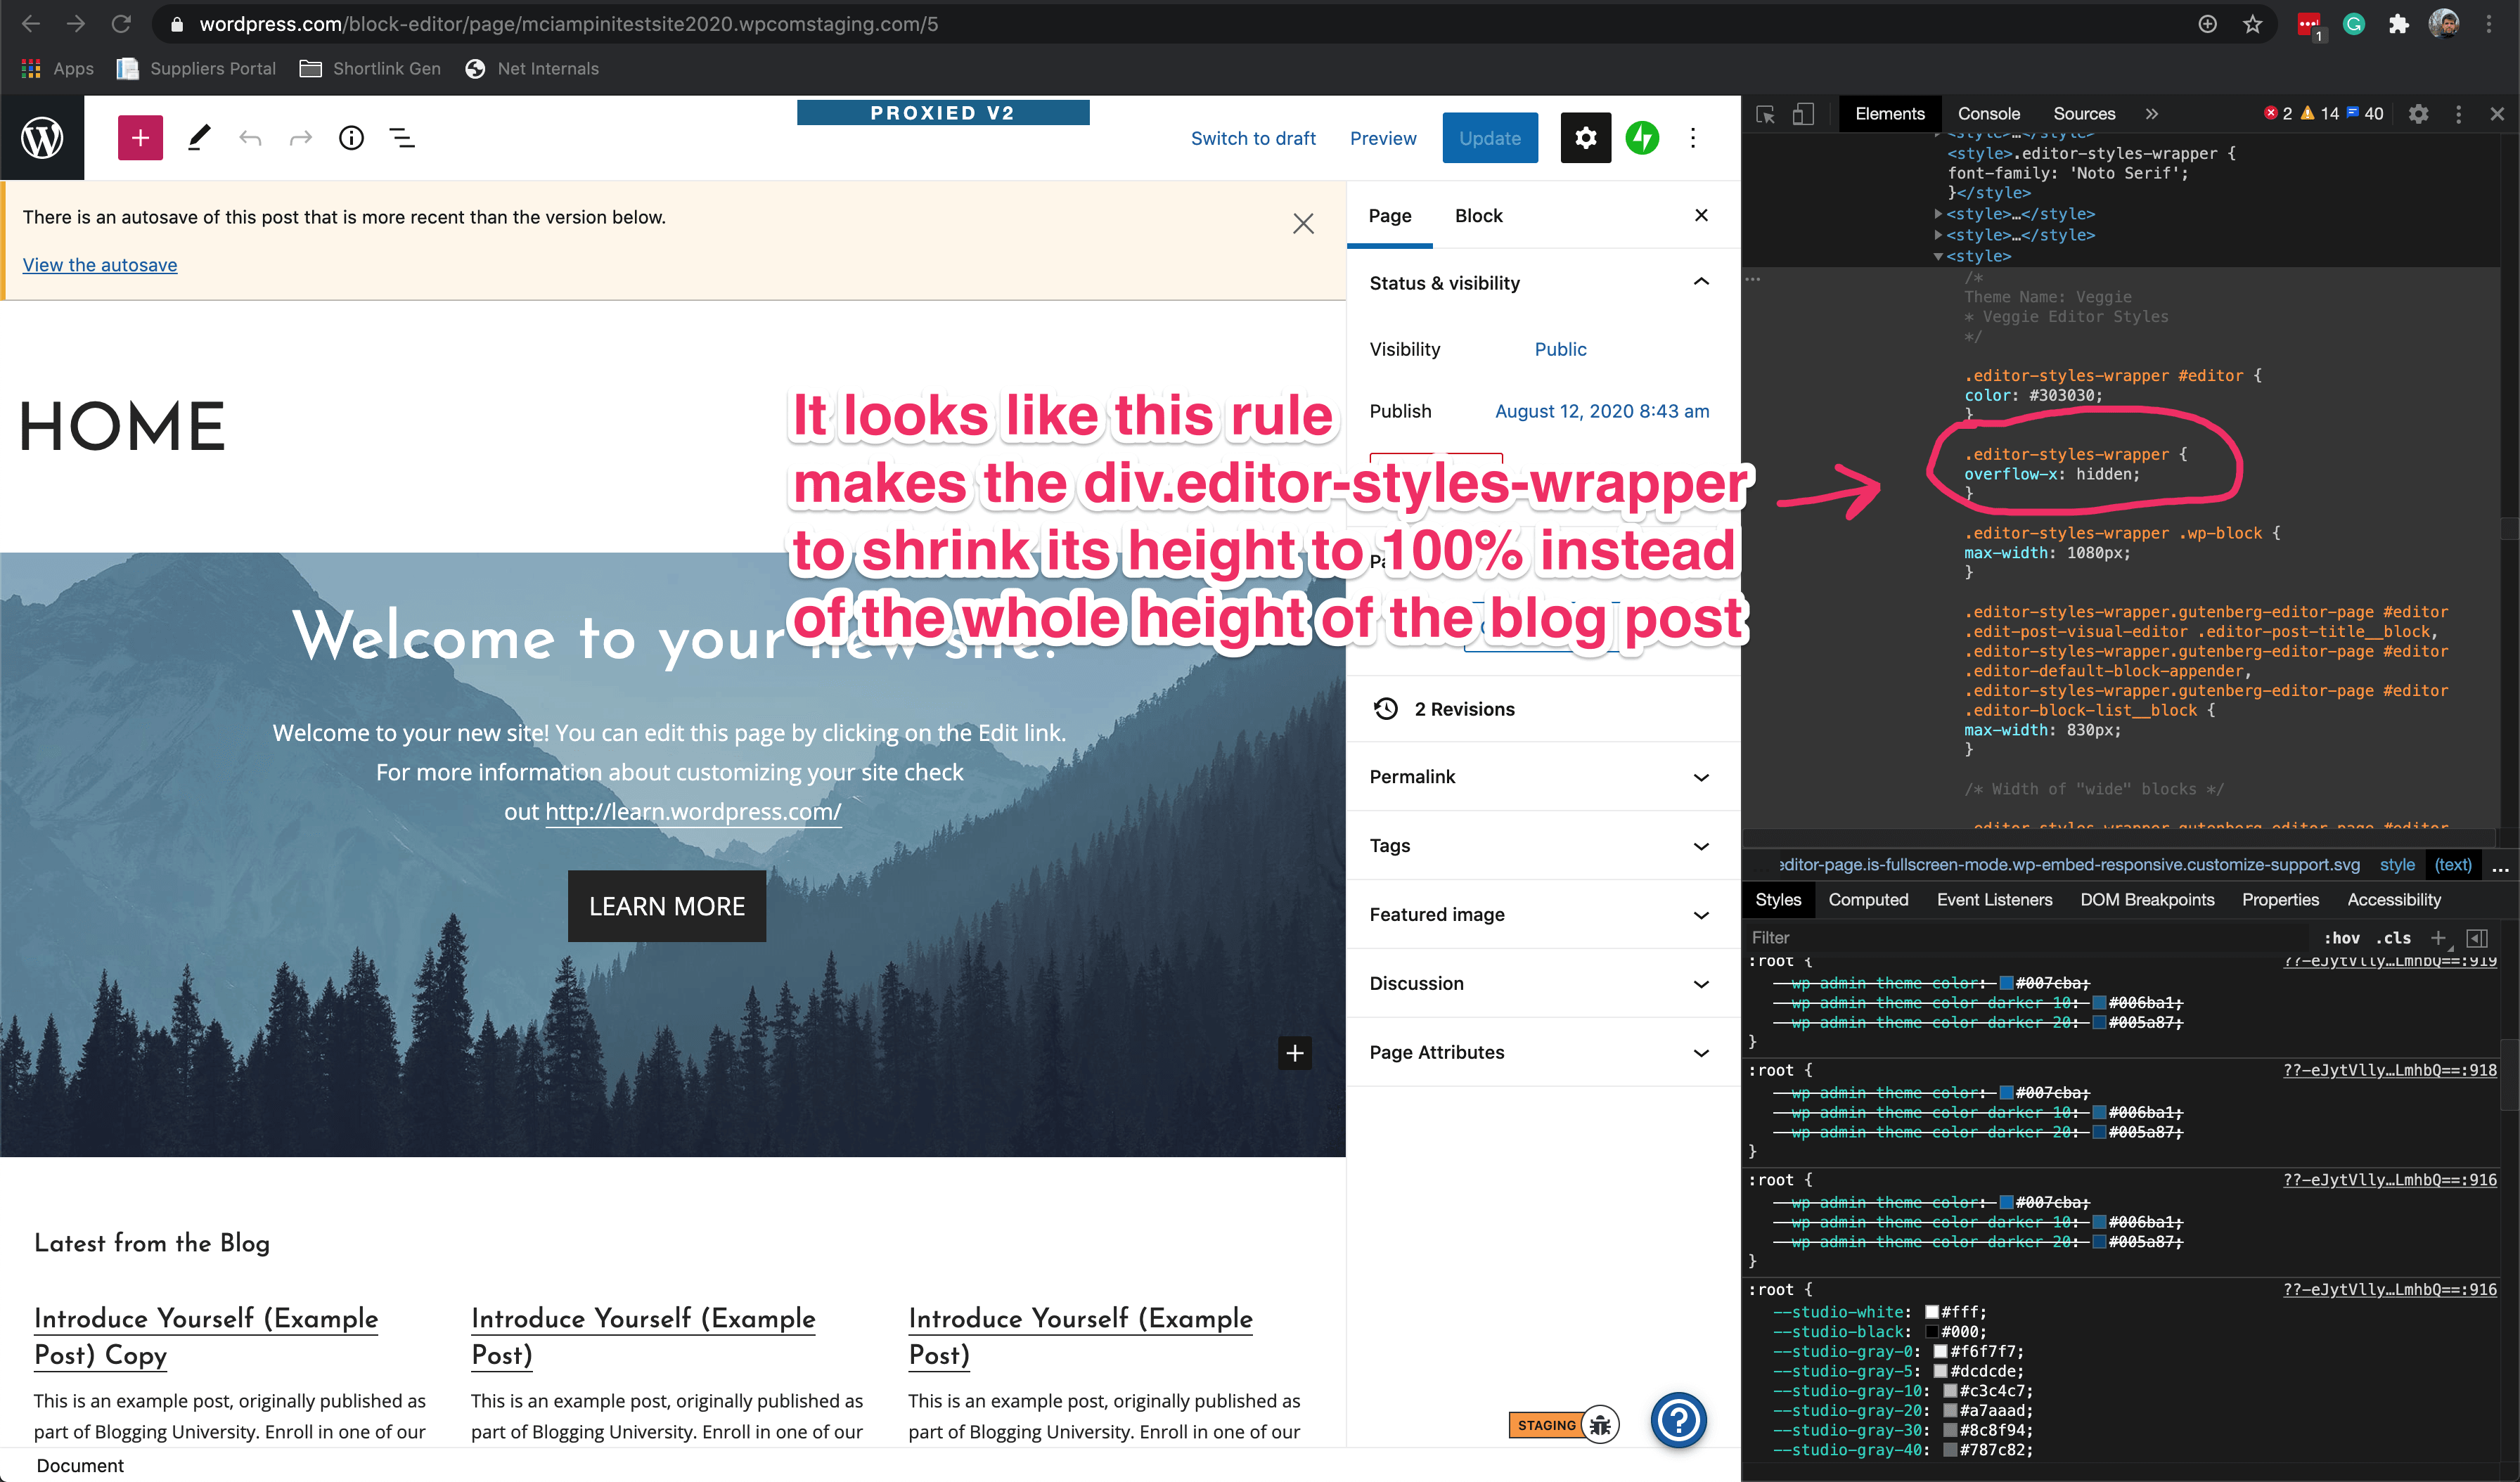Open the block inserter plus button
The height and width of the screenshot is (1482, 2520).
tap(140, 138)
